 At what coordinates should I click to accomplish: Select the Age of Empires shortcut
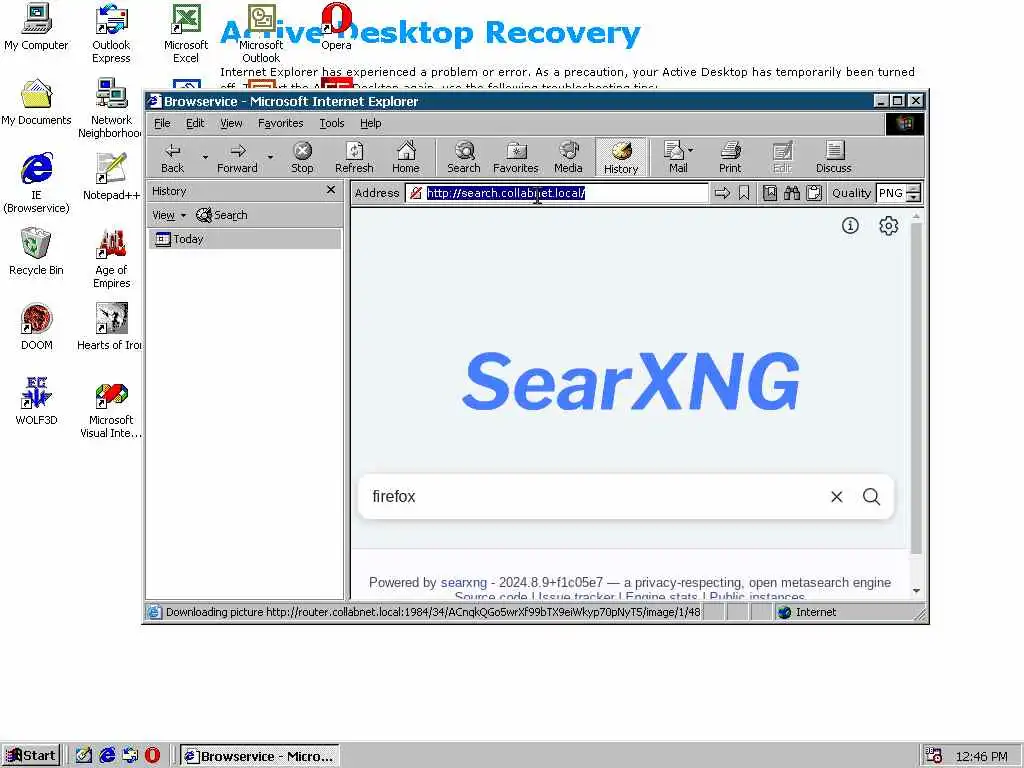(x=111, y=258)
